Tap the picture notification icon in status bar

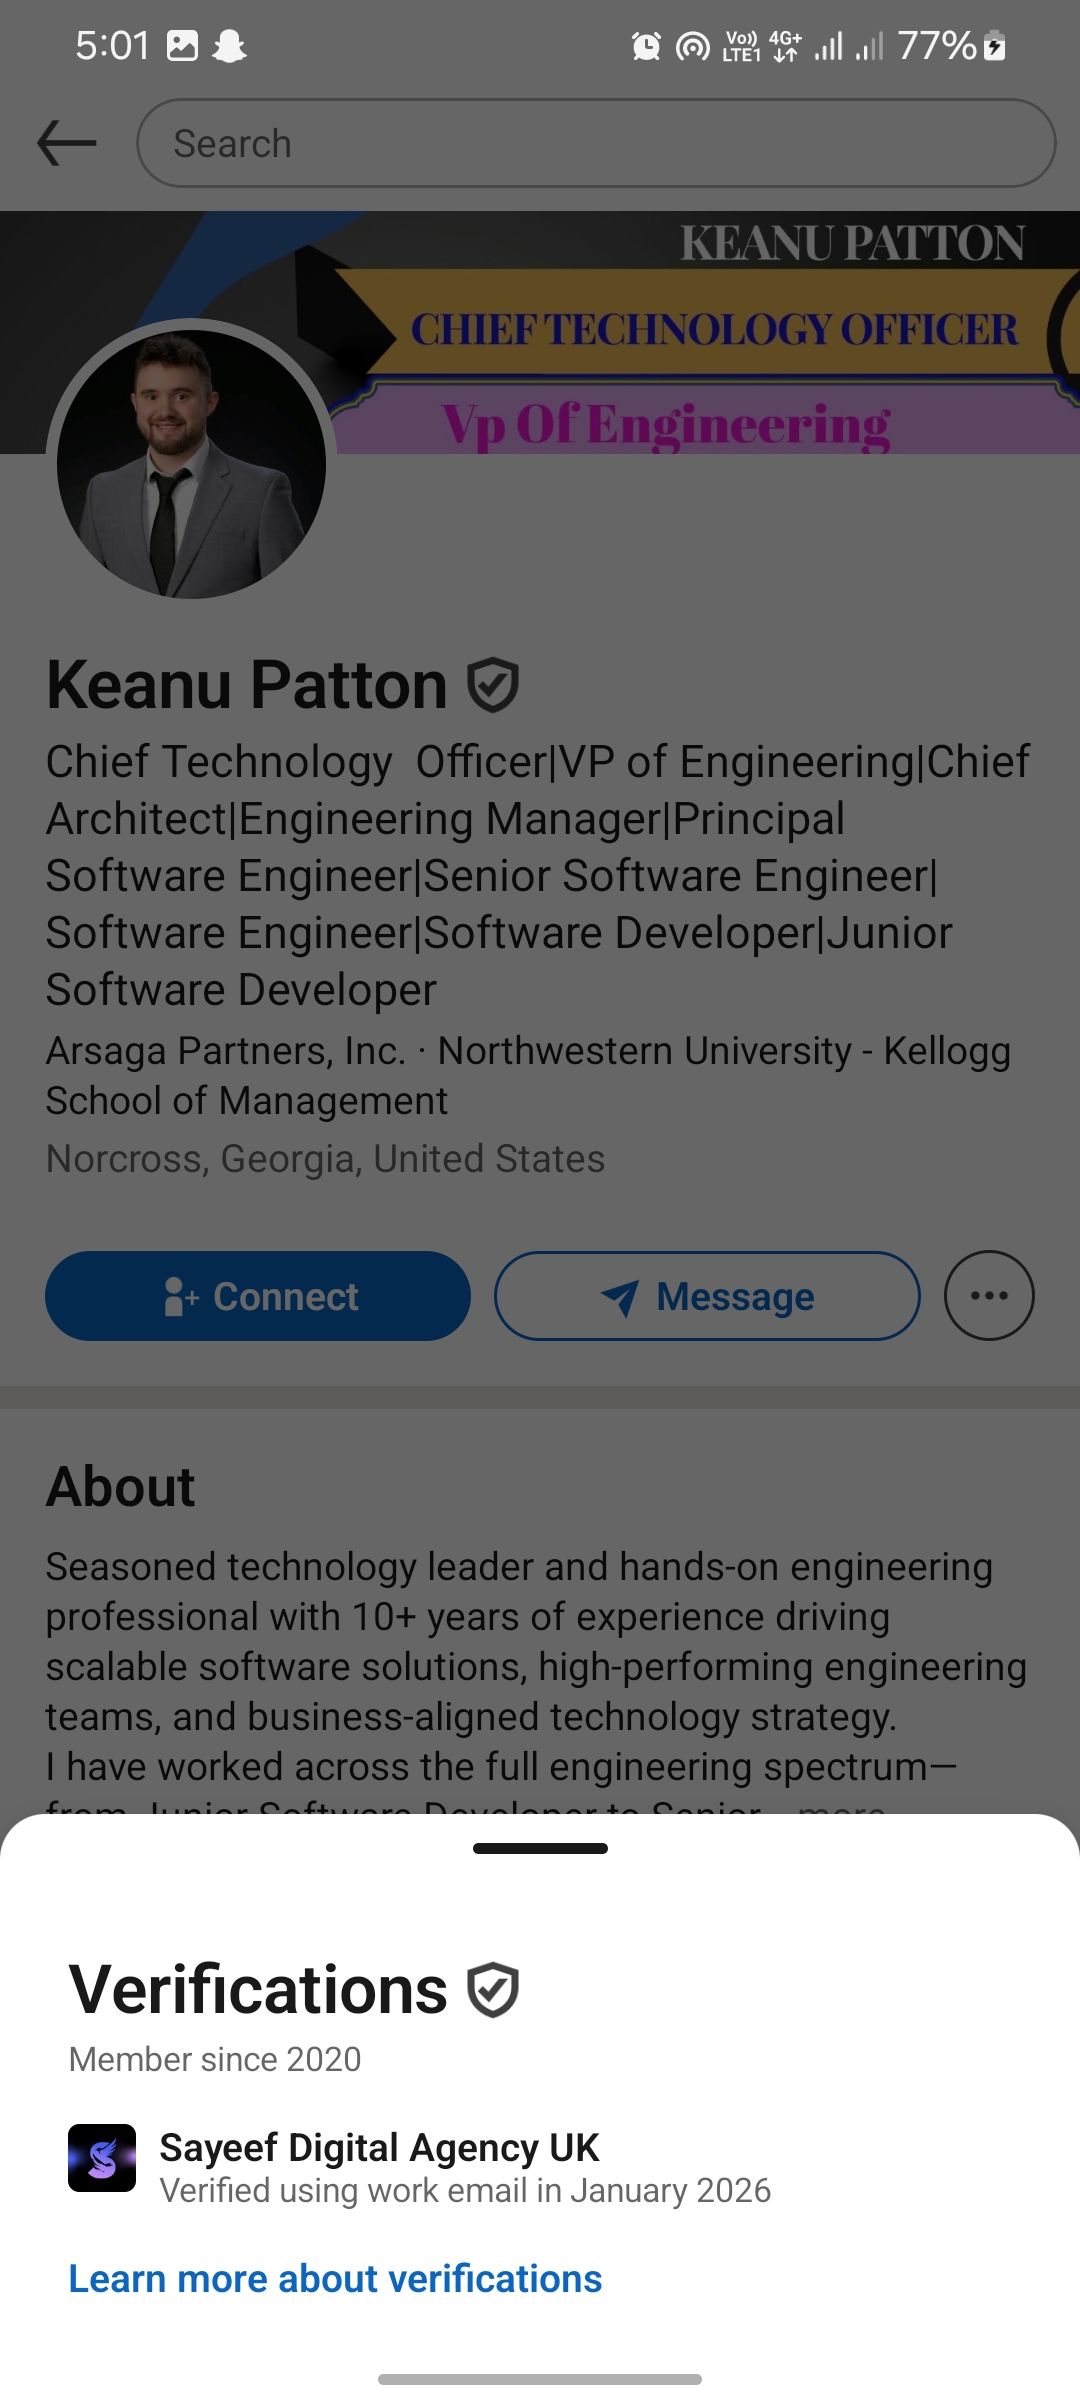coord(182,46)
